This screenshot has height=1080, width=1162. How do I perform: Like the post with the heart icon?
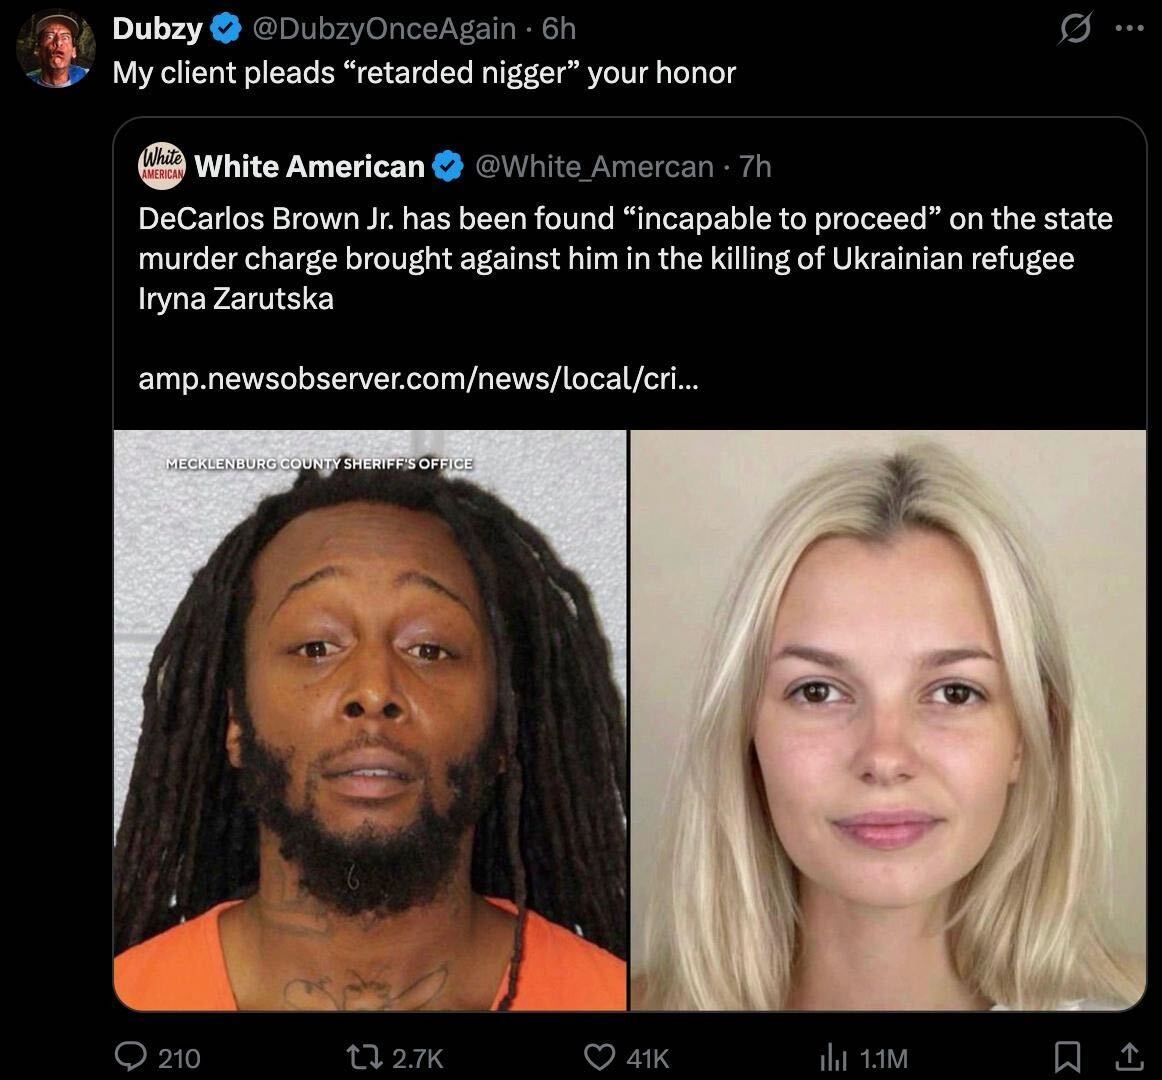599,1057
